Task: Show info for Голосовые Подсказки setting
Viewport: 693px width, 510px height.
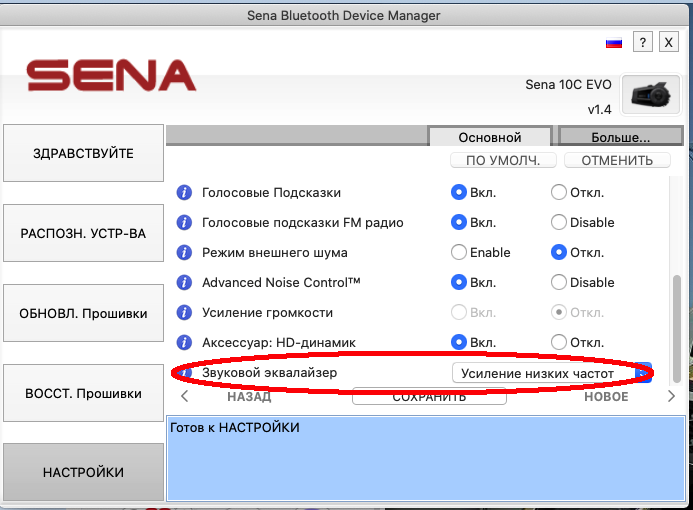Action: pos(184,192)
